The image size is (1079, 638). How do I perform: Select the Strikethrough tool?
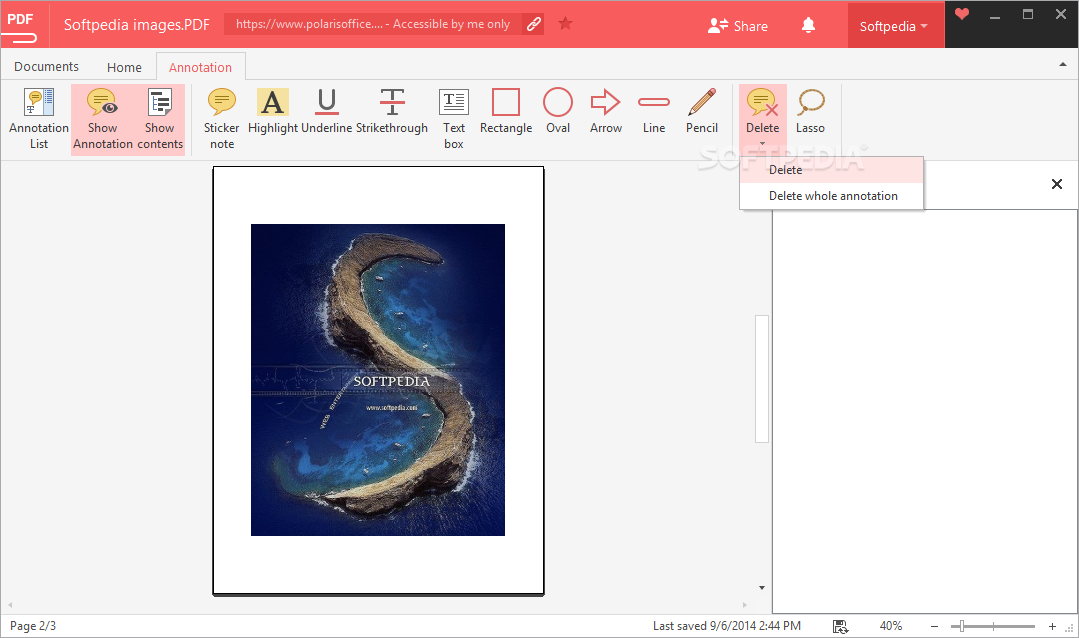click(392, 111)
